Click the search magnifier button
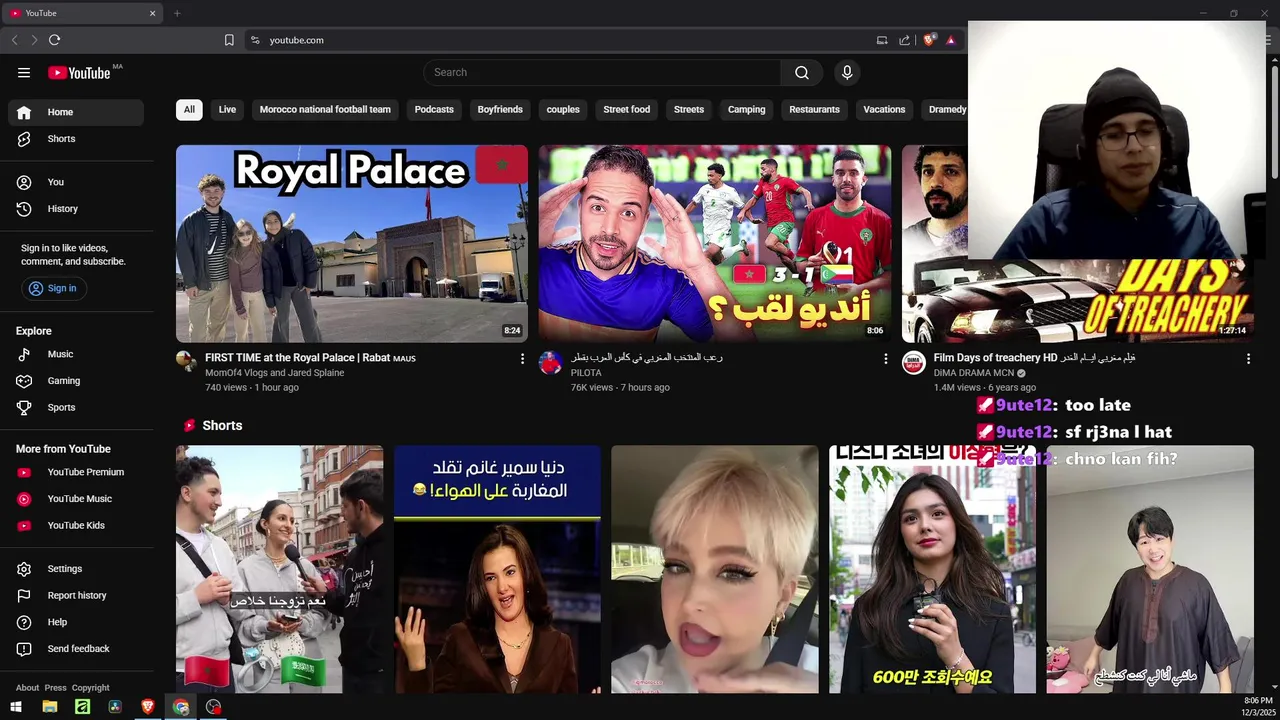This screenshot has height=720, width=1280. pos(802,72)
